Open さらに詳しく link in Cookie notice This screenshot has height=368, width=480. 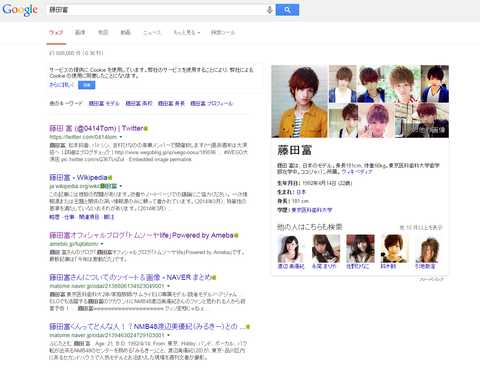pyautogui.click(x=61, y=85)
